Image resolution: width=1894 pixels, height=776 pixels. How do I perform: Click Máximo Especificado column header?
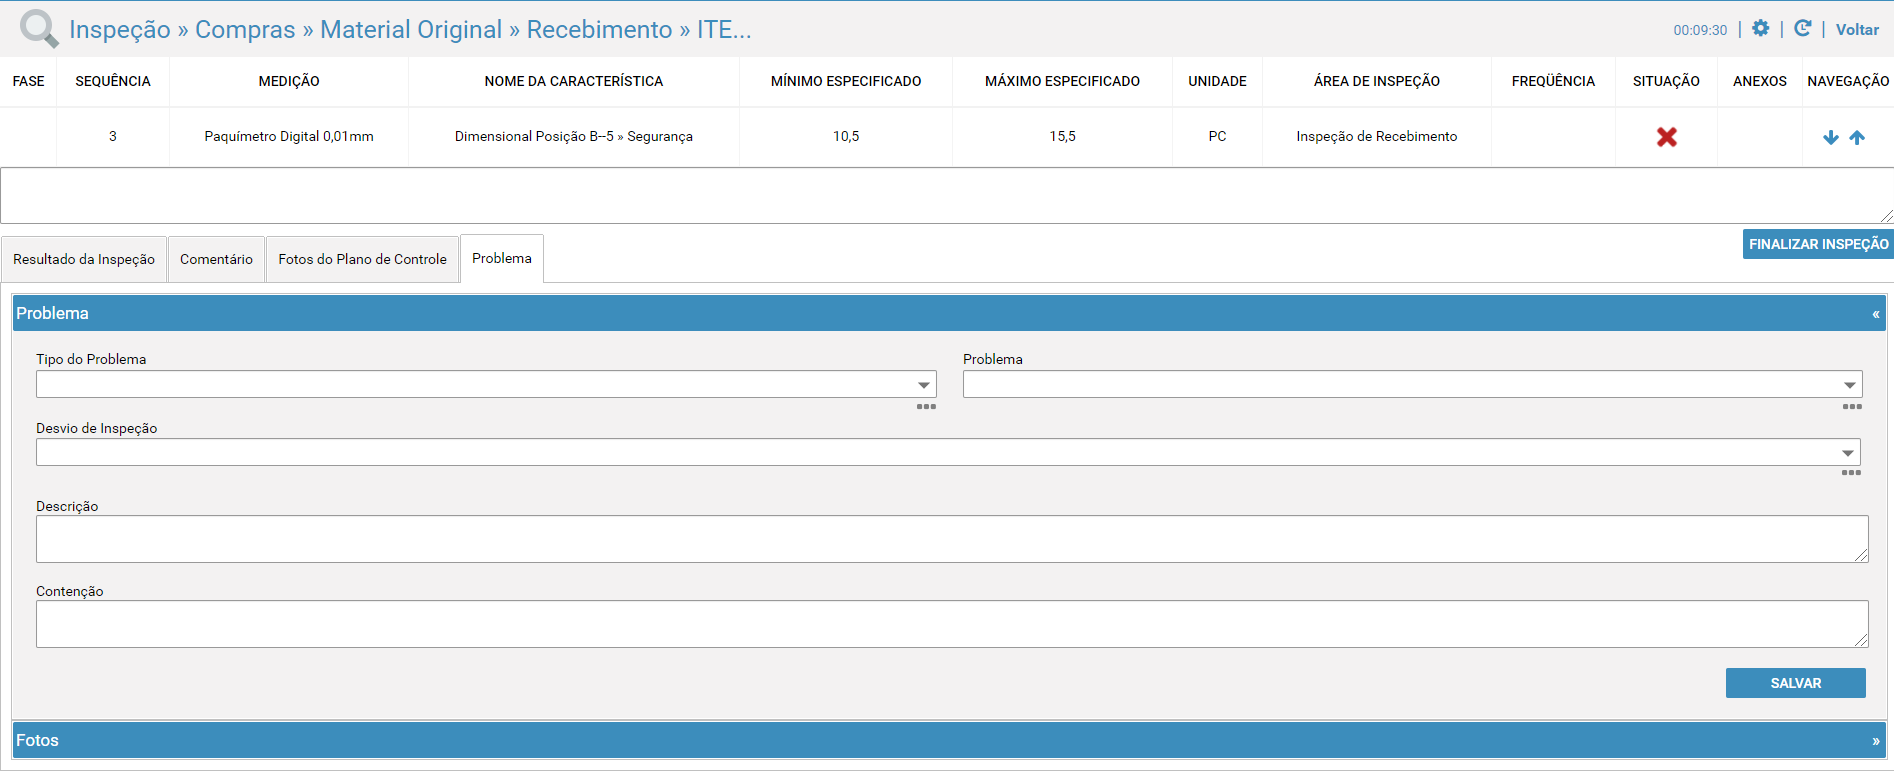click(x=1062, y=81)
